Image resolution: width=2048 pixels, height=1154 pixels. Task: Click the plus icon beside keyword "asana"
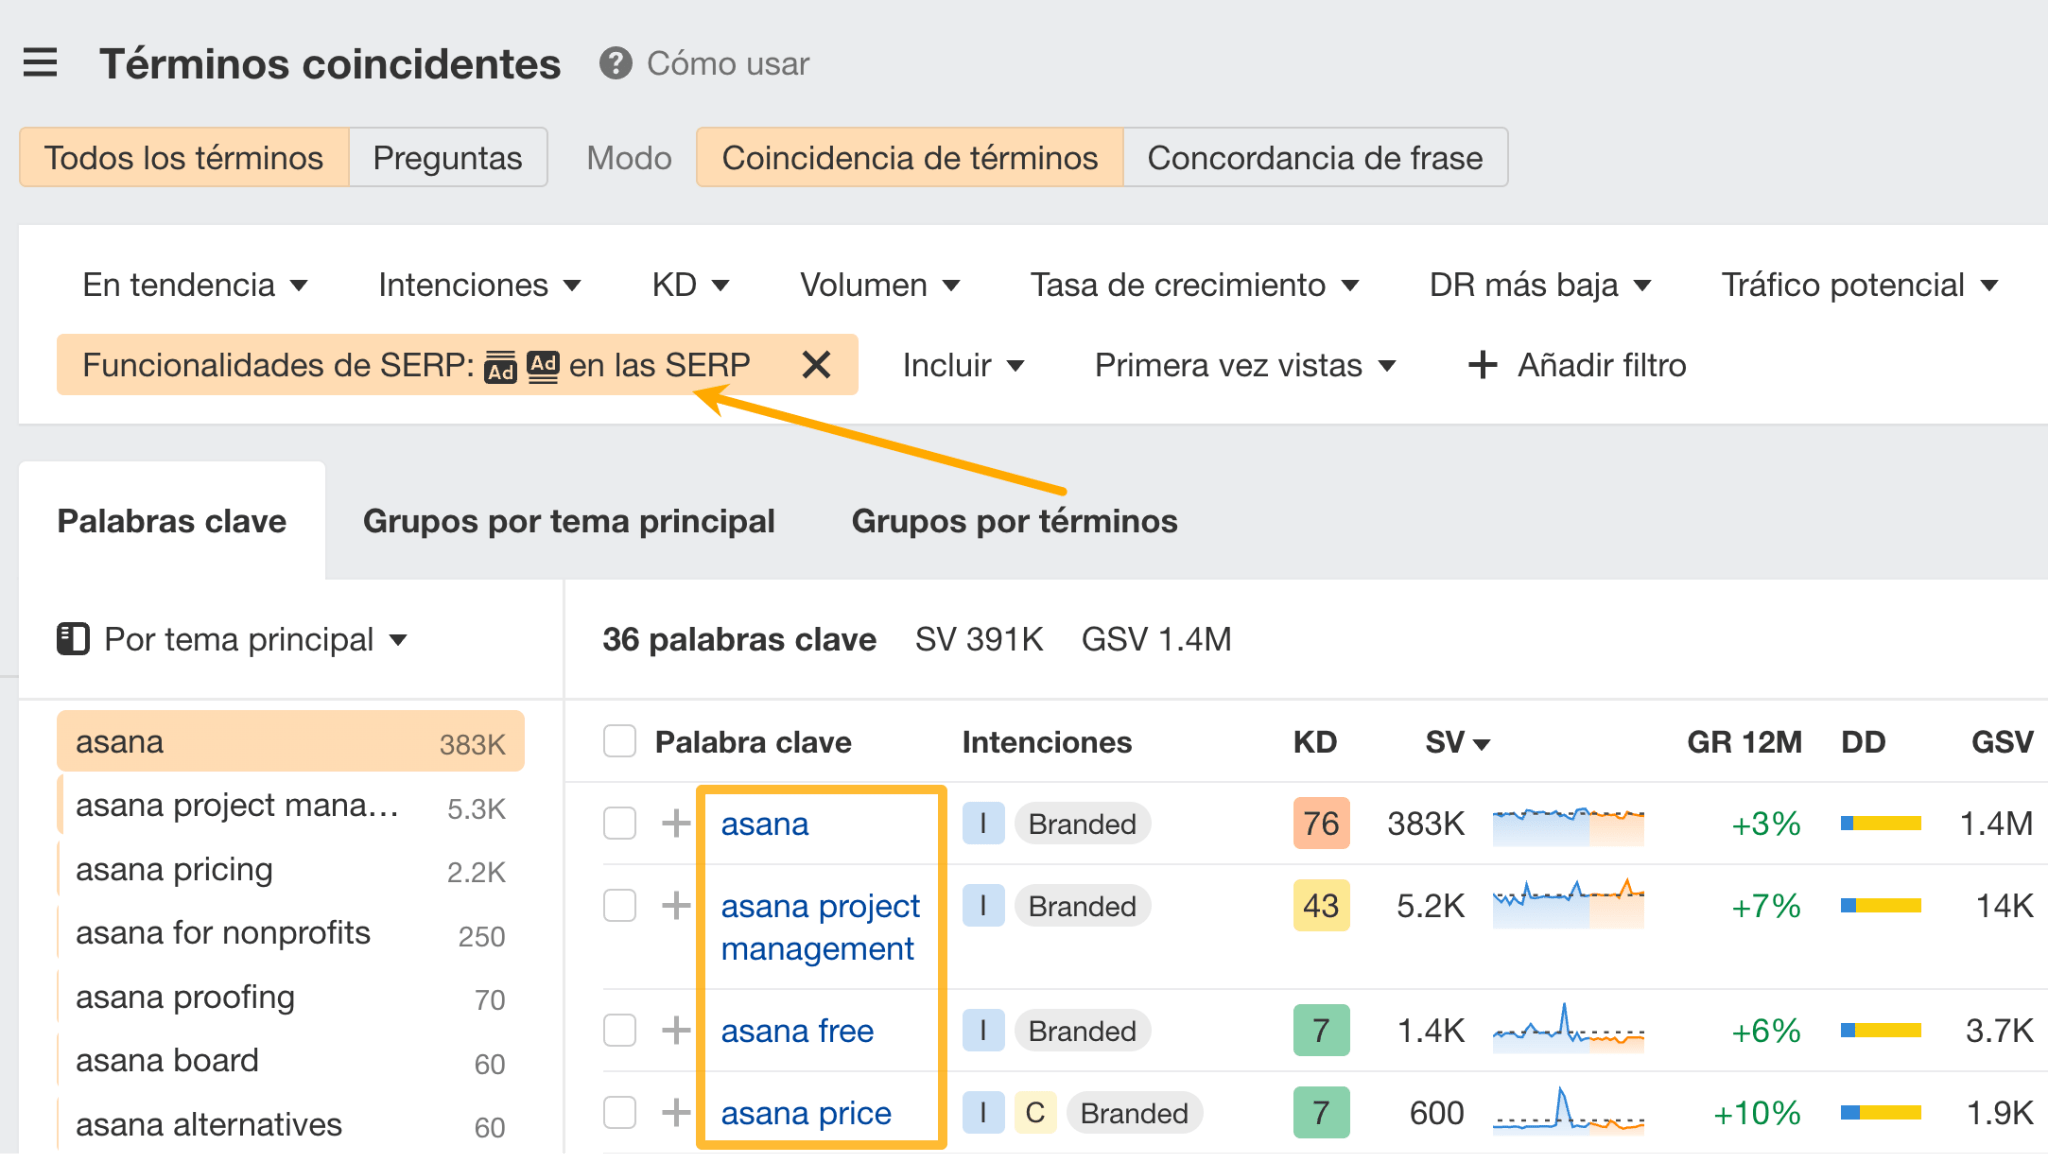click(676, 823)
